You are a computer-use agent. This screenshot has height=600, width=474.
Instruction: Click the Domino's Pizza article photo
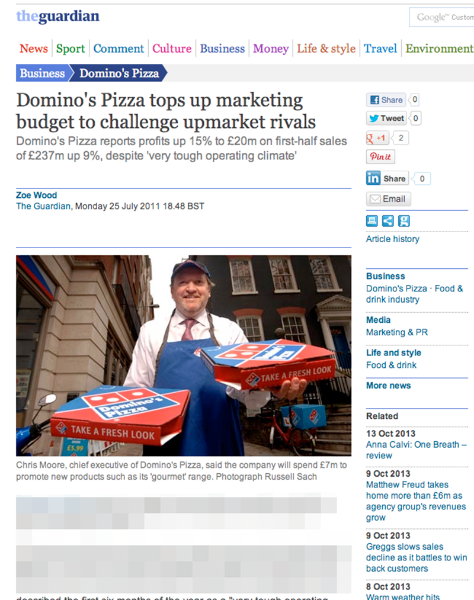pos(184,355)
